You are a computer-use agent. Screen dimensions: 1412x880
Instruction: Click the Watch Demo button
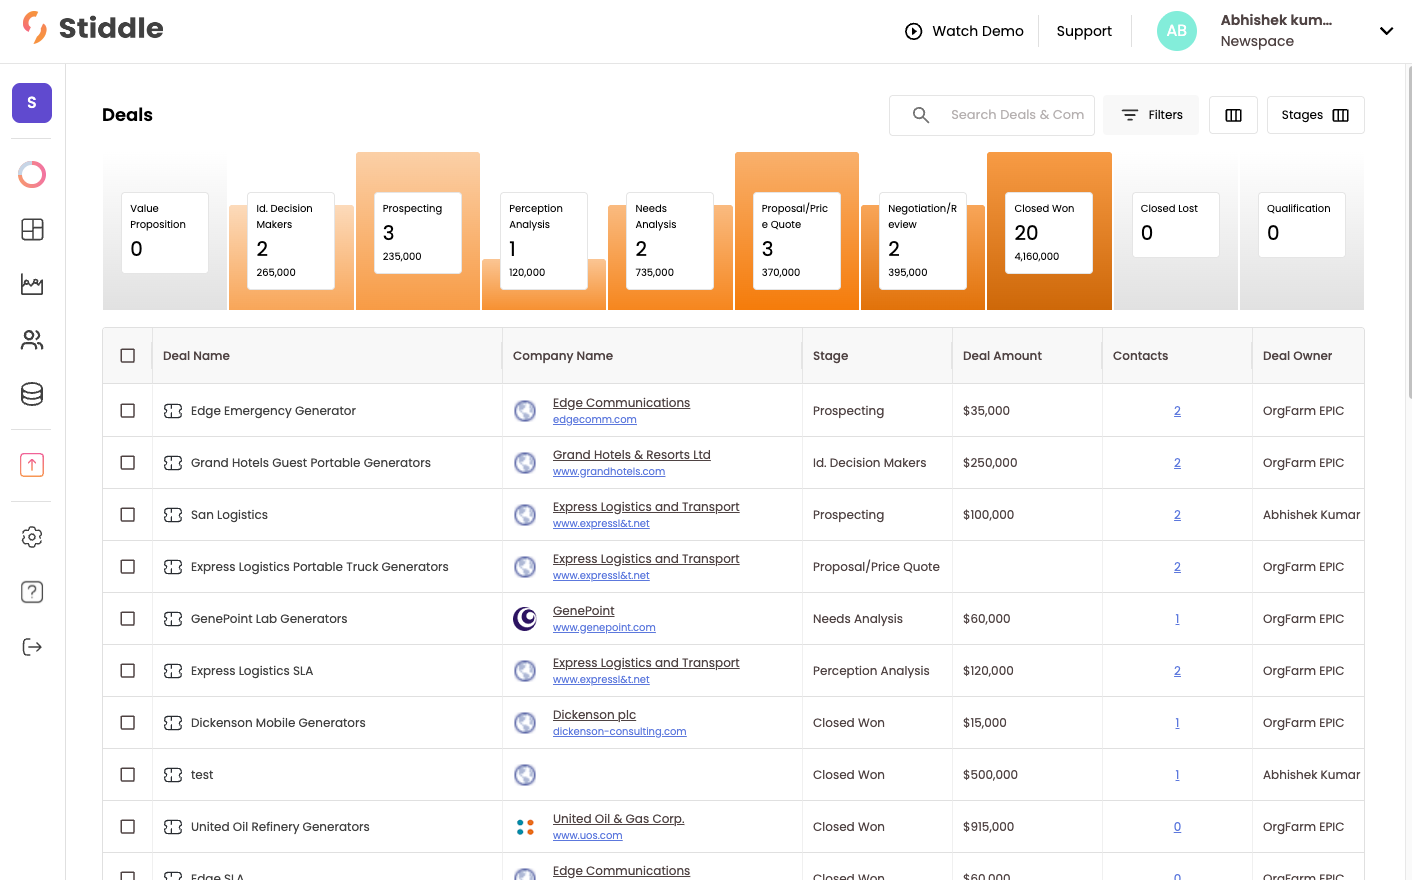click(x=964, y=31)
